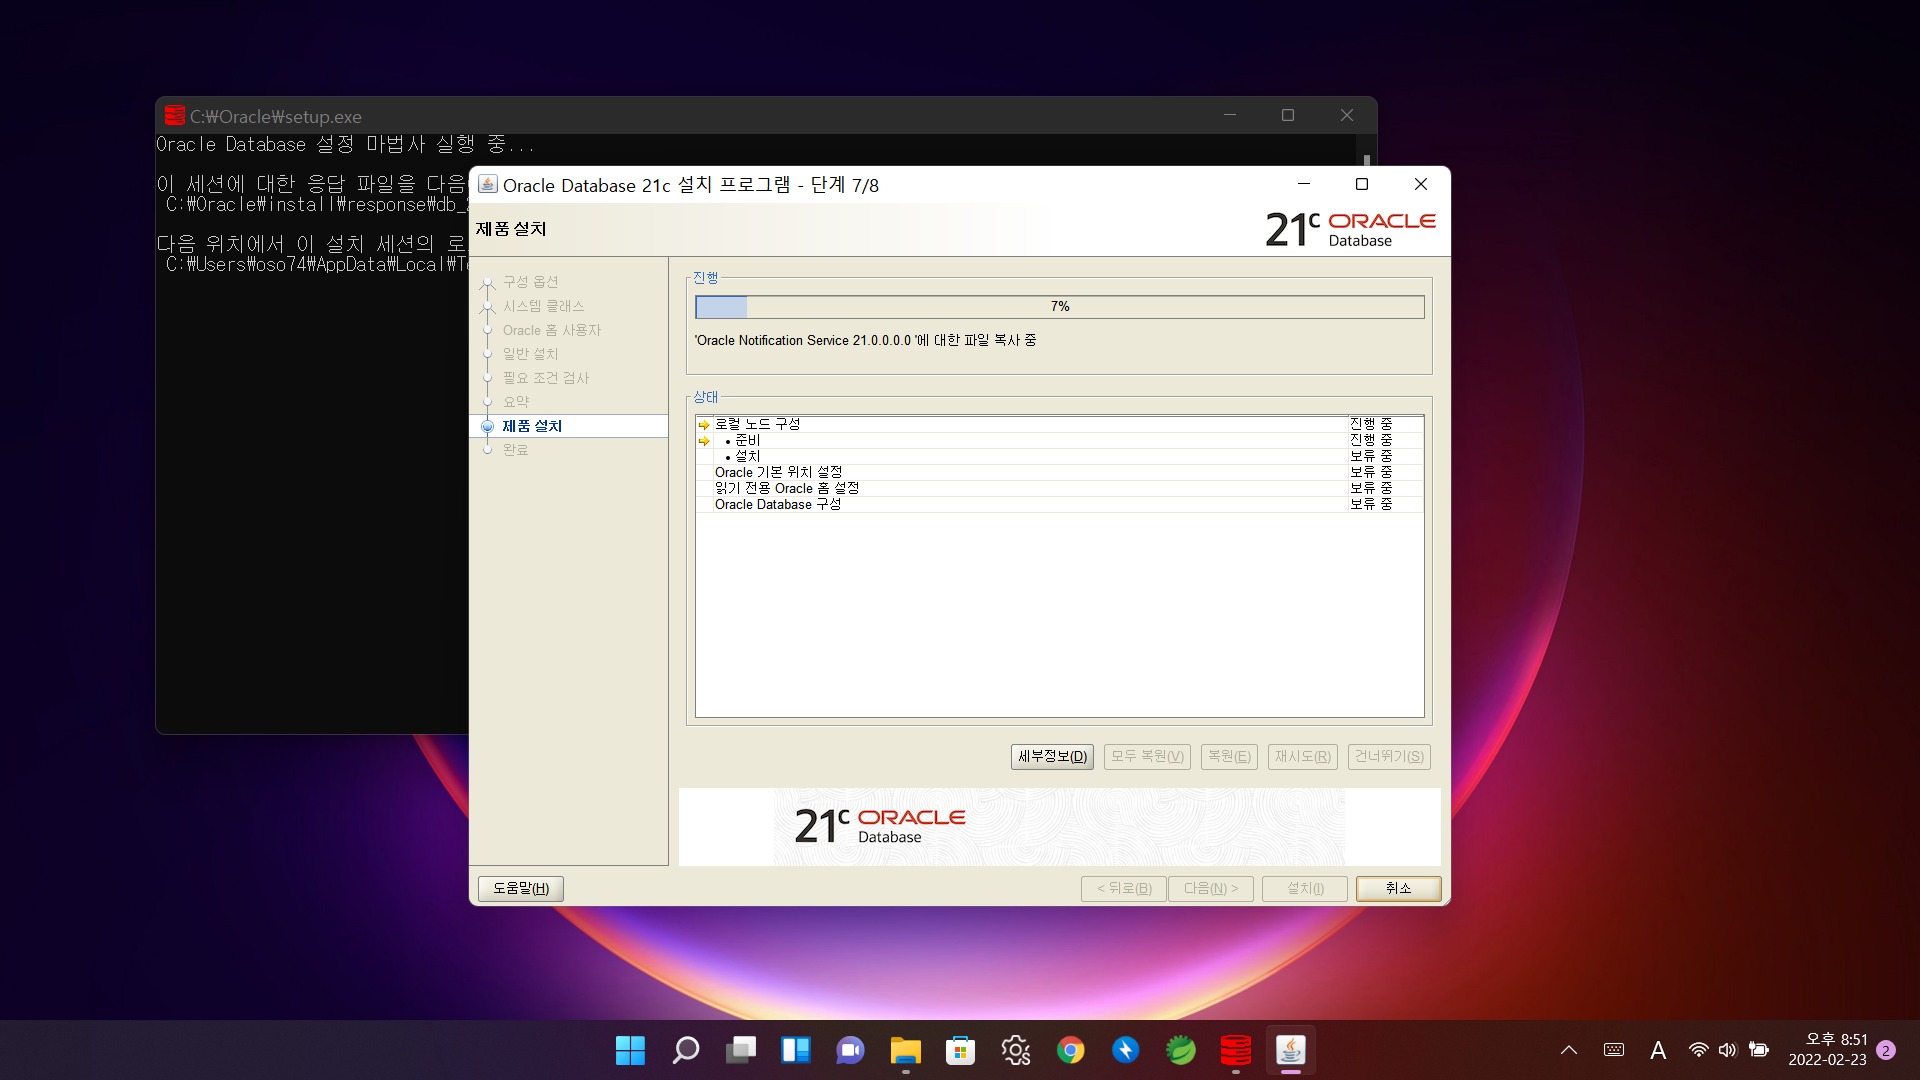Click the 도움말(H) help button
This screenshot has height=1080, width=1920.
[520, 888]
